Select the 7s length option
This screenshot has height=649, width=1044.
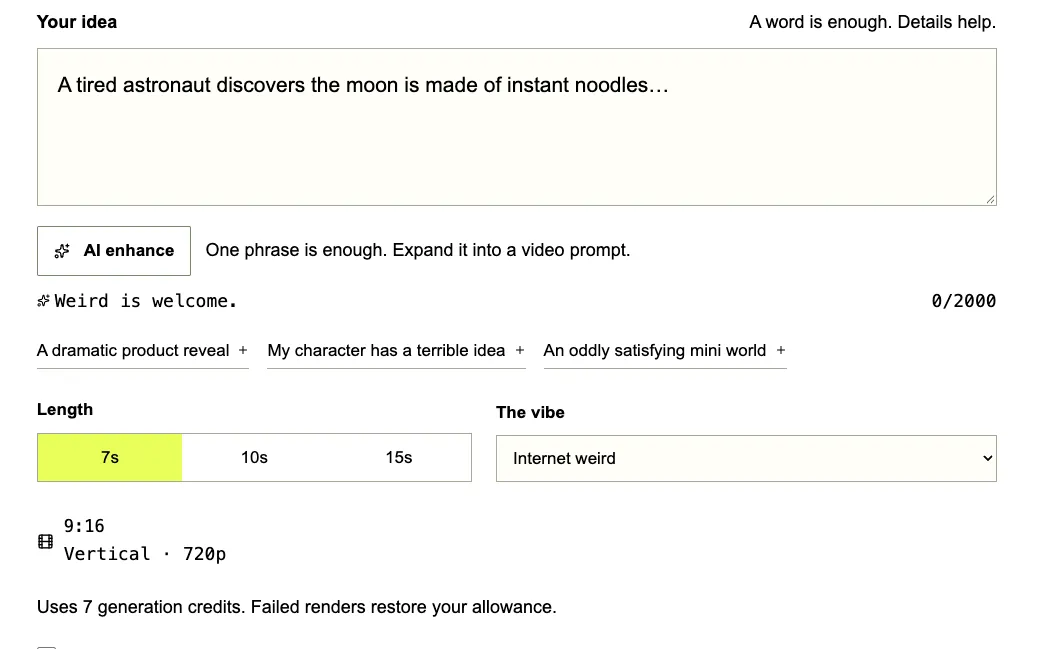(110, 457)
